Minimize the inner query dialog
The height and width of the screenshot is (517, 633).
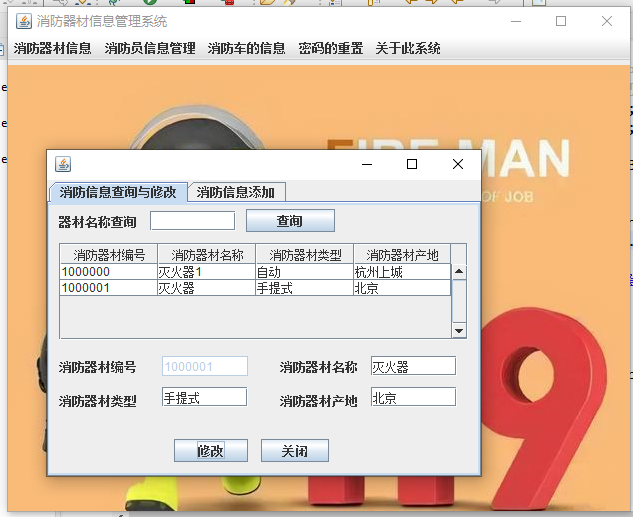[x=367, y=164]
